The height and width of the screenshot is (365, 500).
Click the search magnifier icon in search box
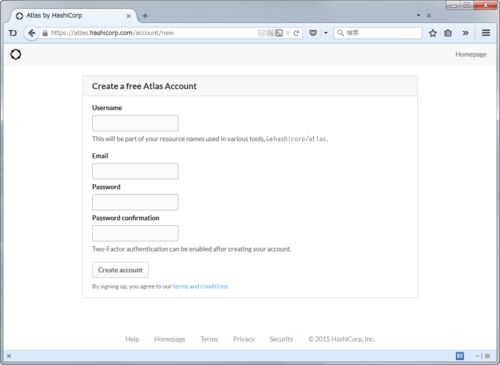(x=340, y=33)
